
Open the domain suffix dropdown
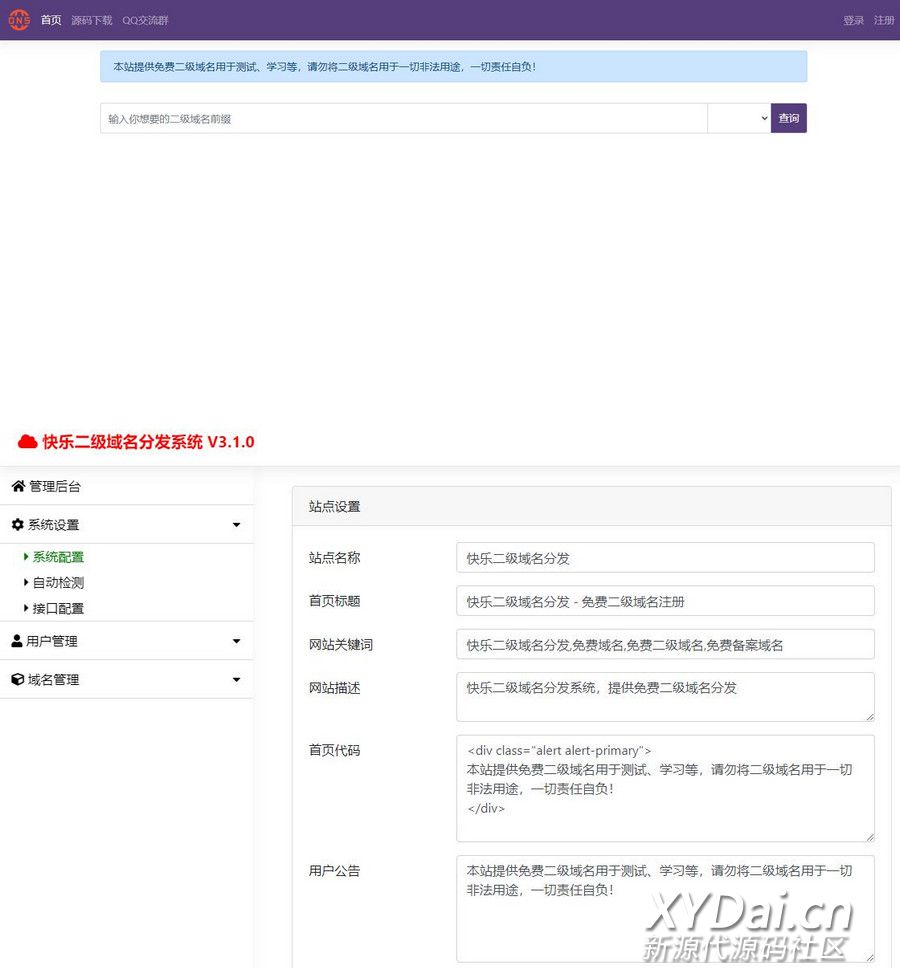pos(738,118)
